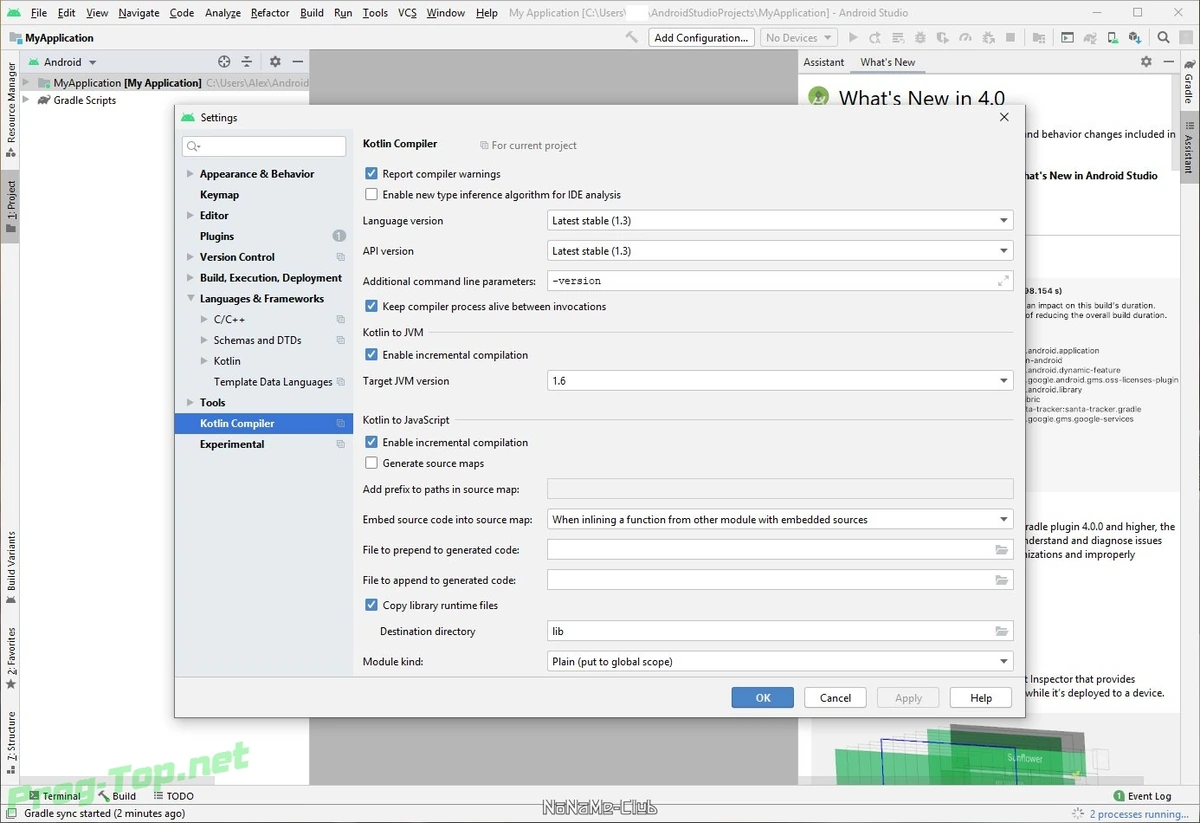The height and width of the screenshot is (823, 1200).
Task: Select Kotlin Compiler in settings tree
Action: 263,423
